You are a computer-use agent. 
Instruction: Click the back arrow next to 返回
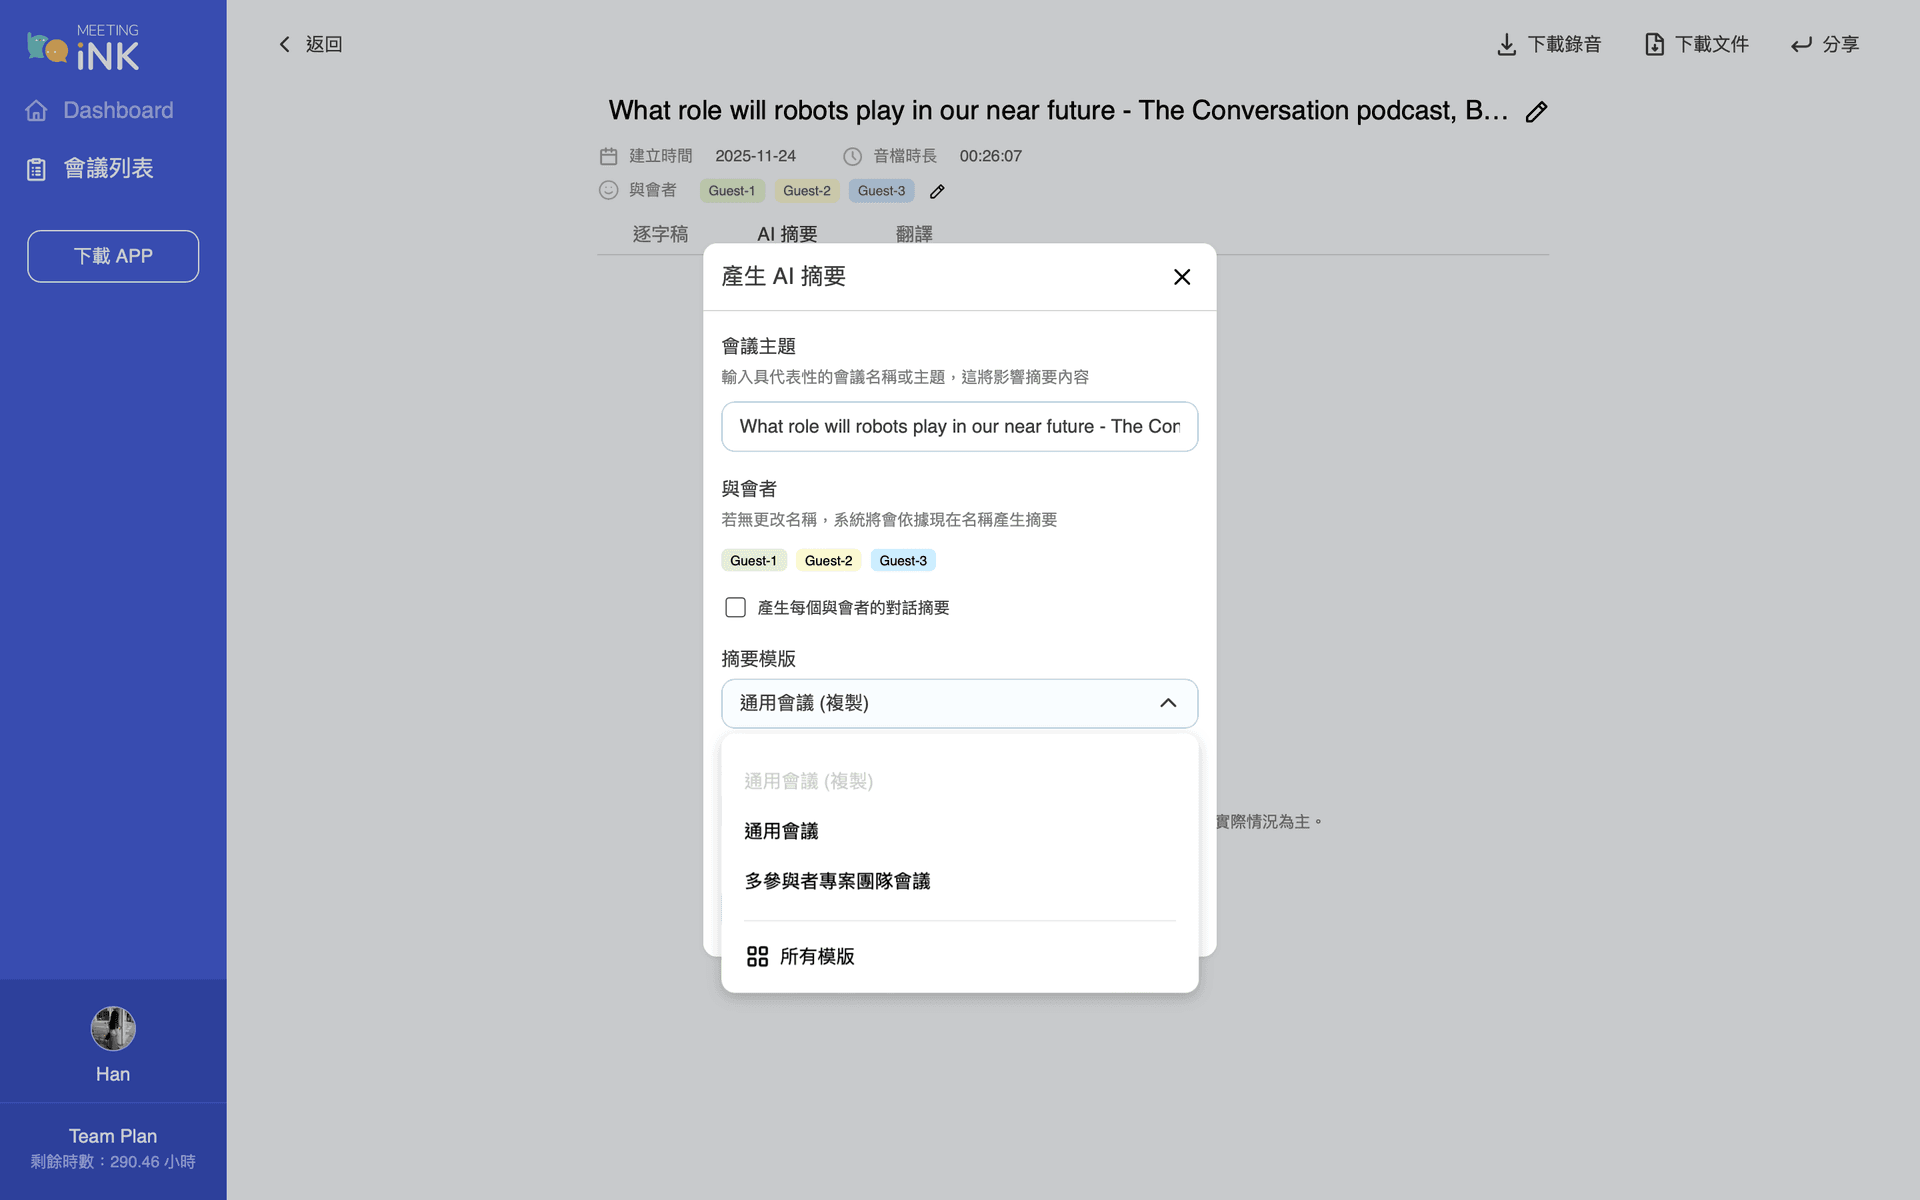284,44
